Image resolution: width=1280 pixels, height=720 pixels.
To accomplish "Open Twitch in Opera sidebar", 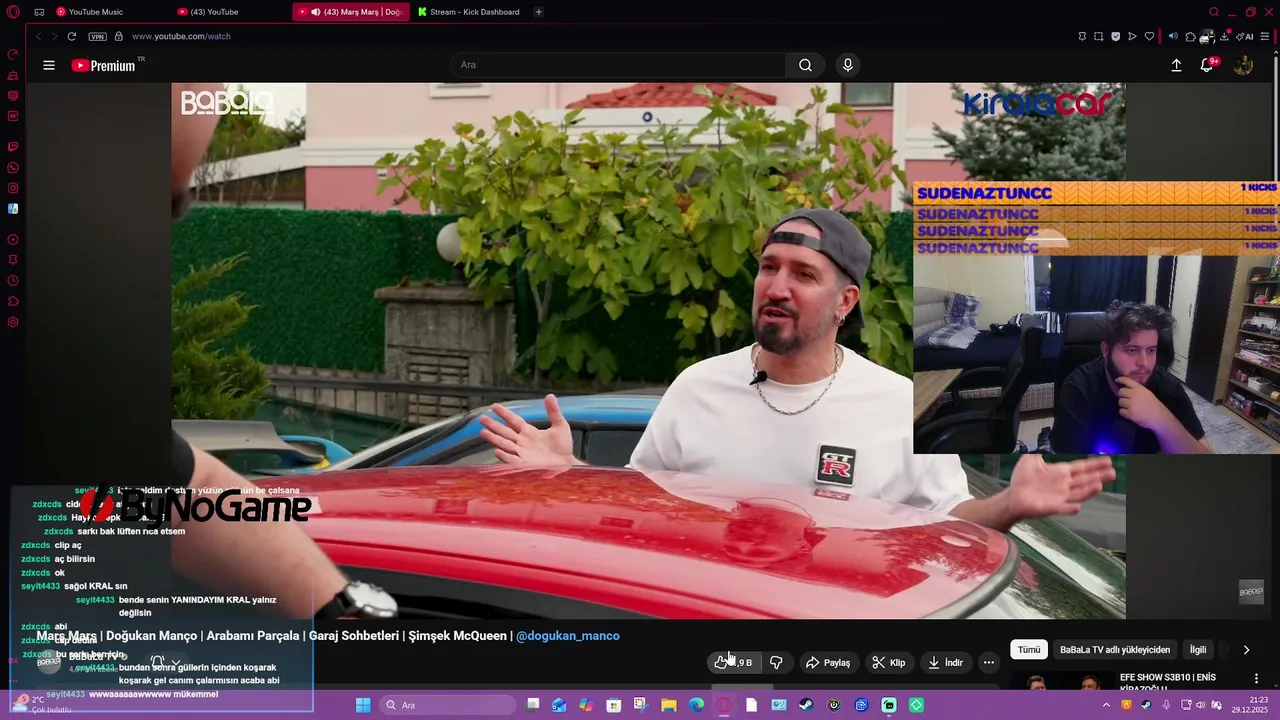I will coord(13,146).
